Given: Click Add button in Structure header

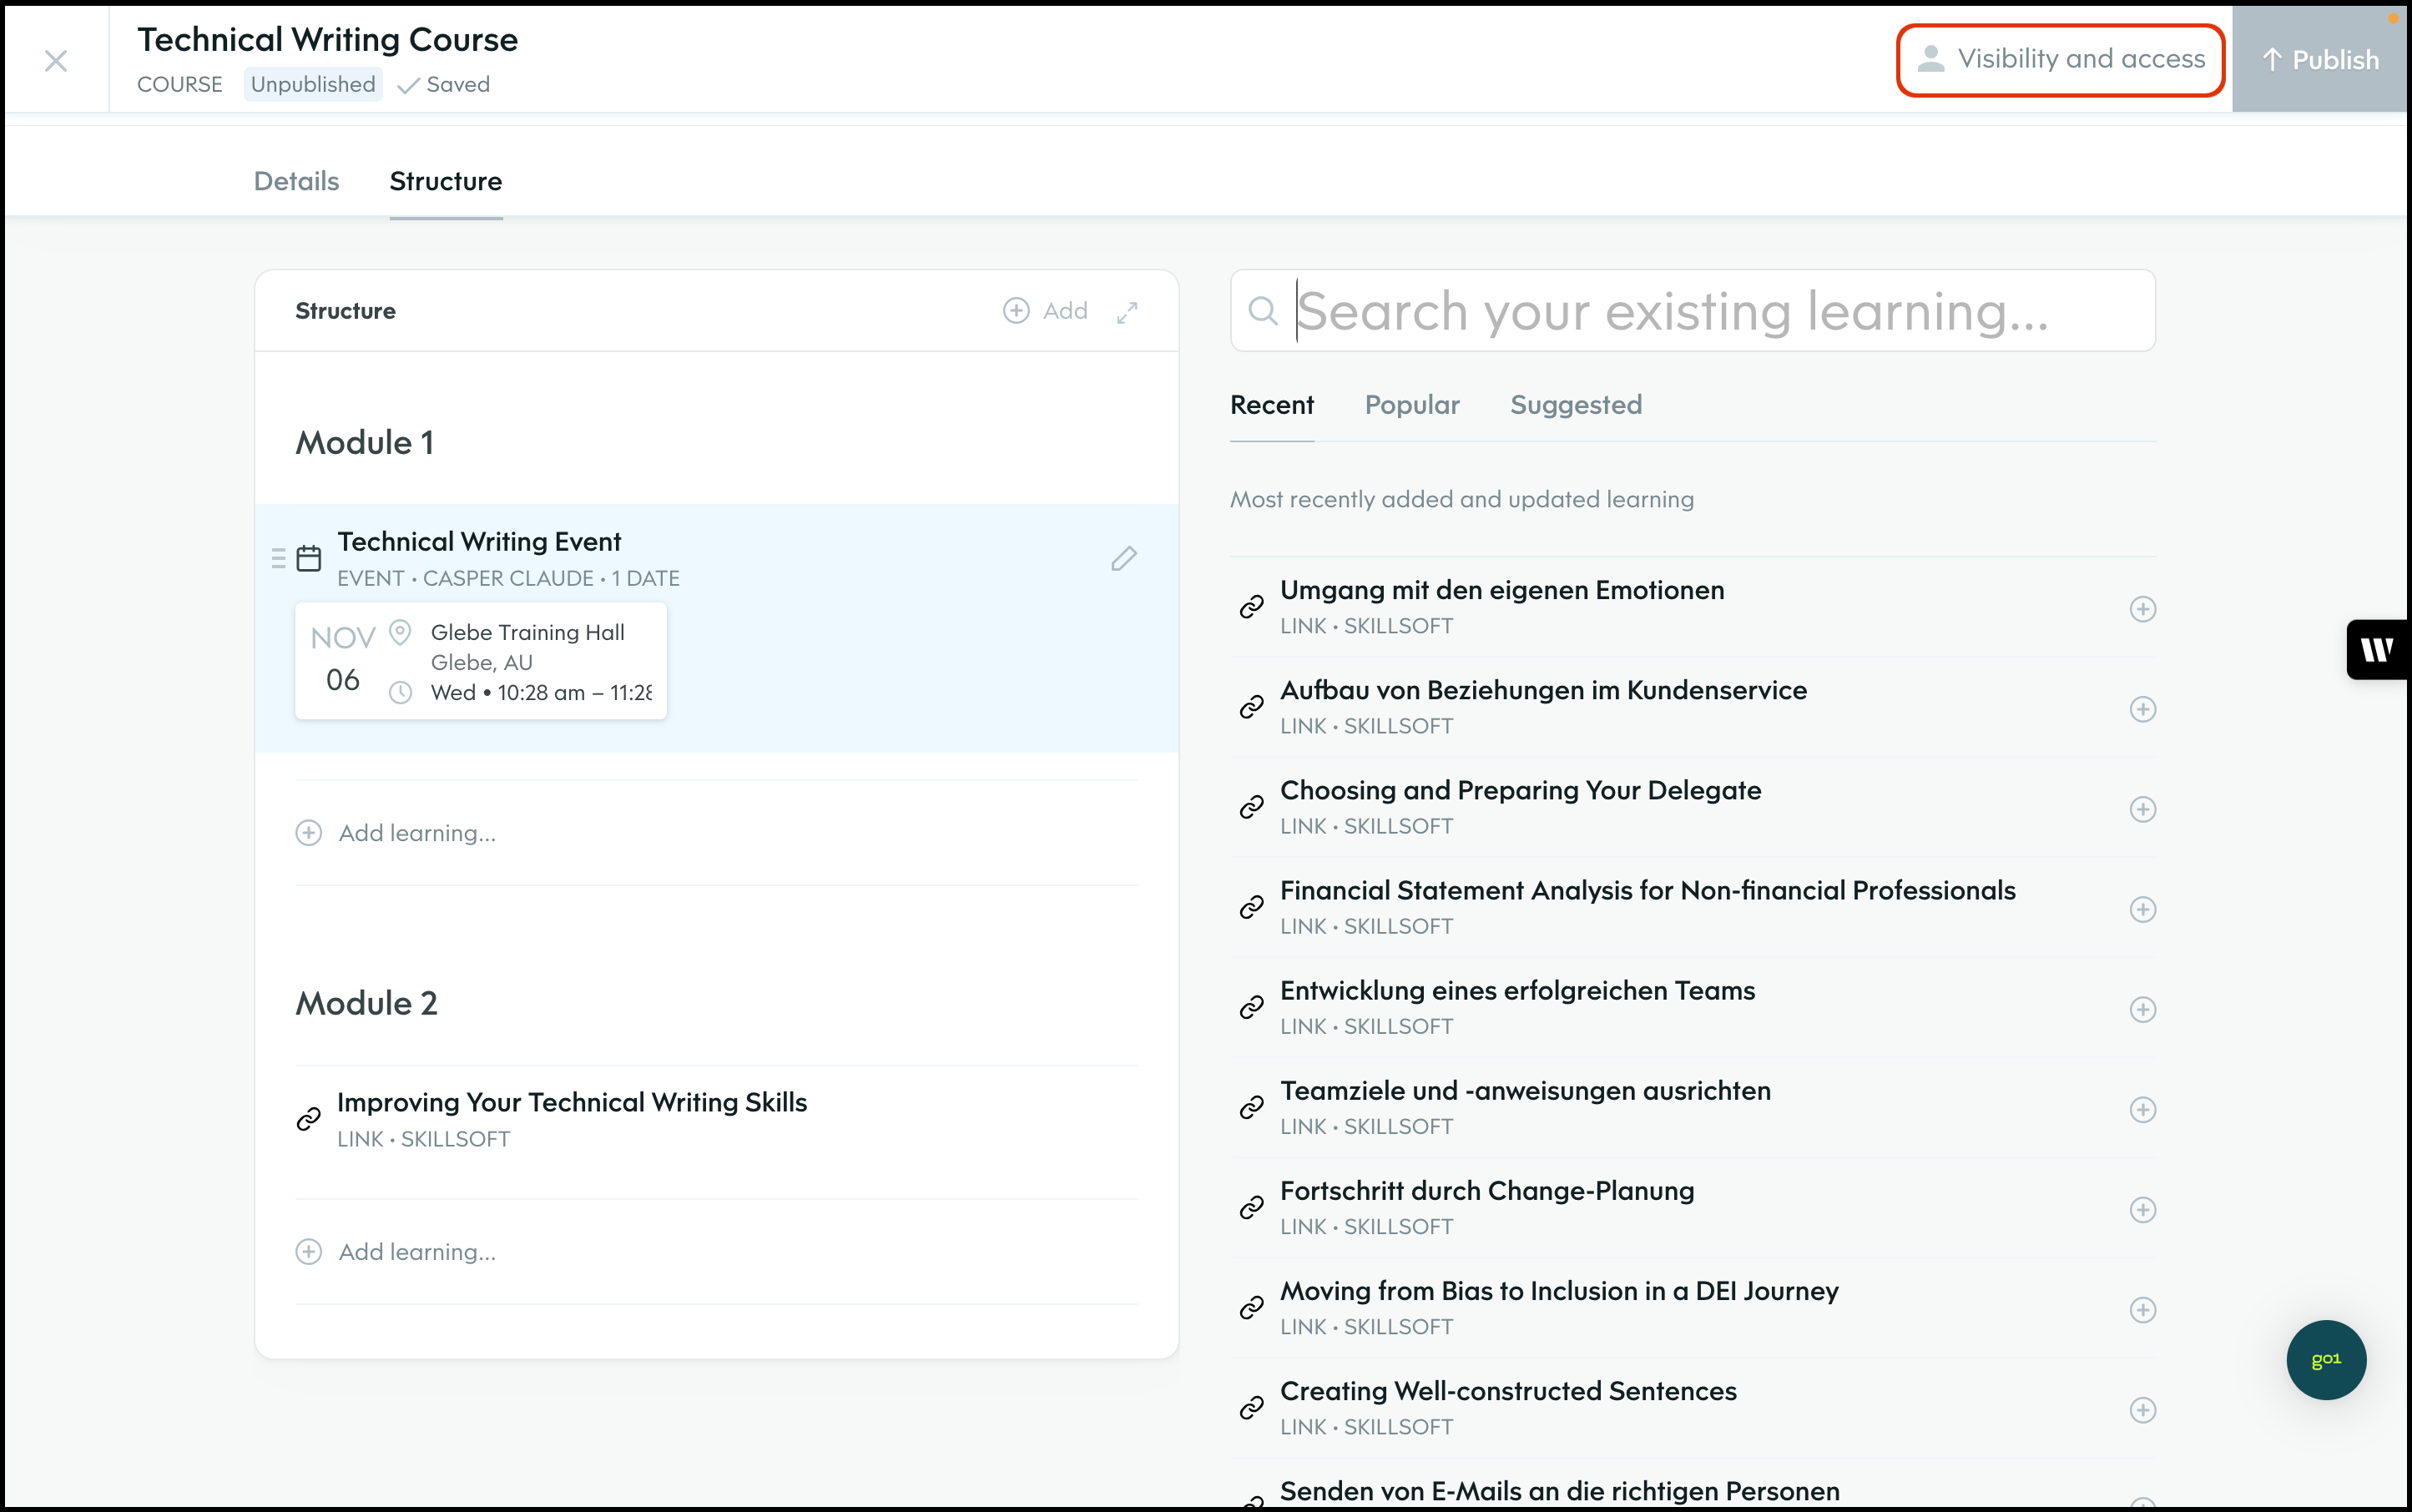Looking at the screenshot, I should [x=1045, y=311].
